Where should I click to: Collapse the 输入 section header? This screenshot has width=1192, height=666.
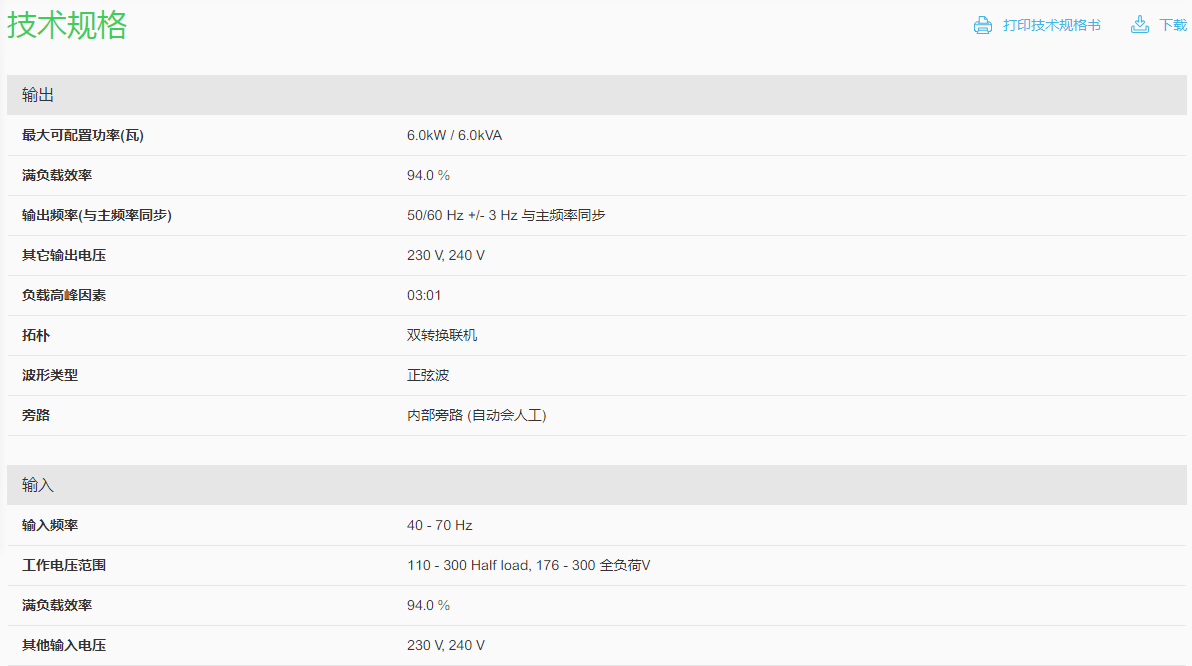38,485
